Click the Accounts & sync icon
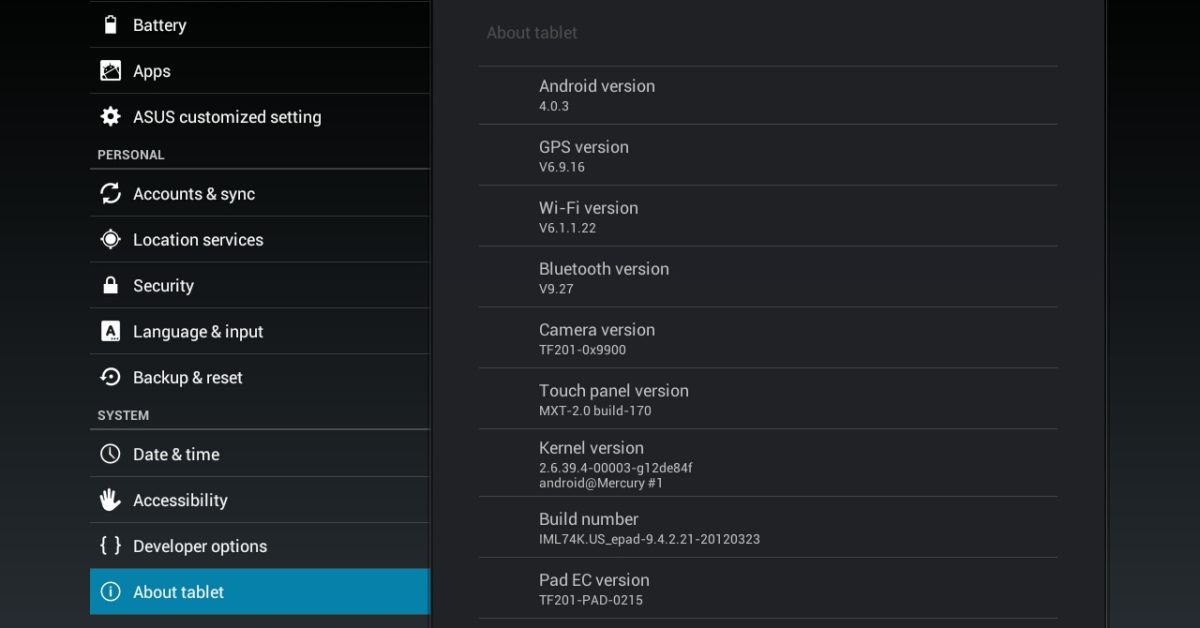 111,194
